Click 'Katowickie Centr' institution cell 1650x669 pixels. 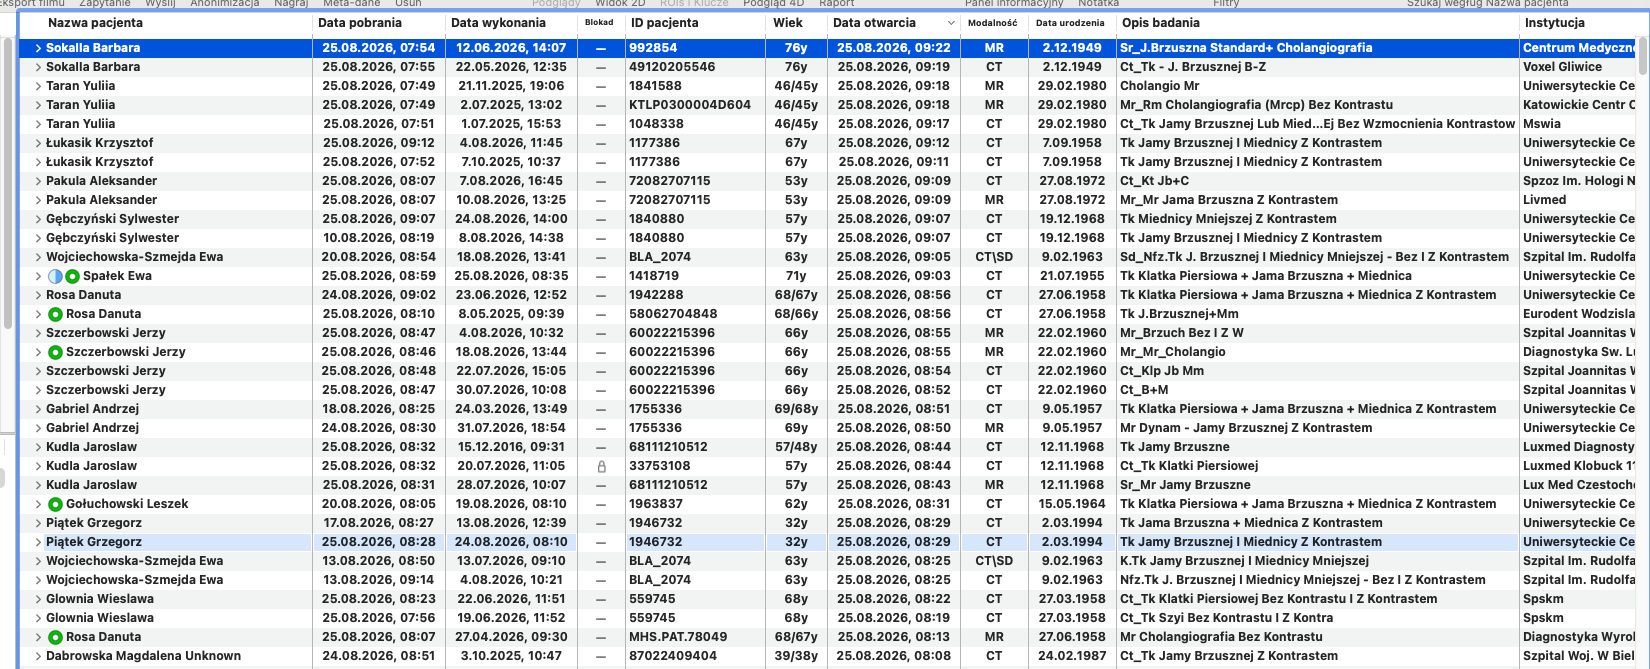1579,105
